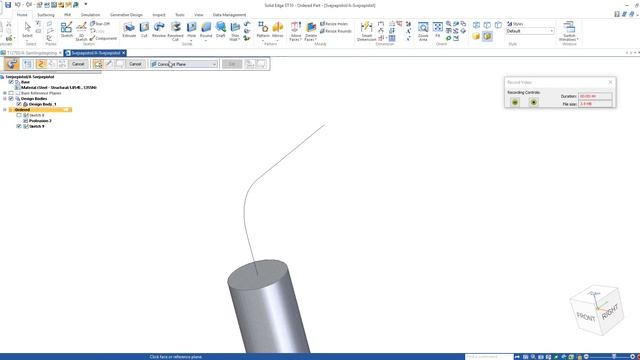Activate the Zoom Area tool
640x360 pixels.
pos(423,31)
